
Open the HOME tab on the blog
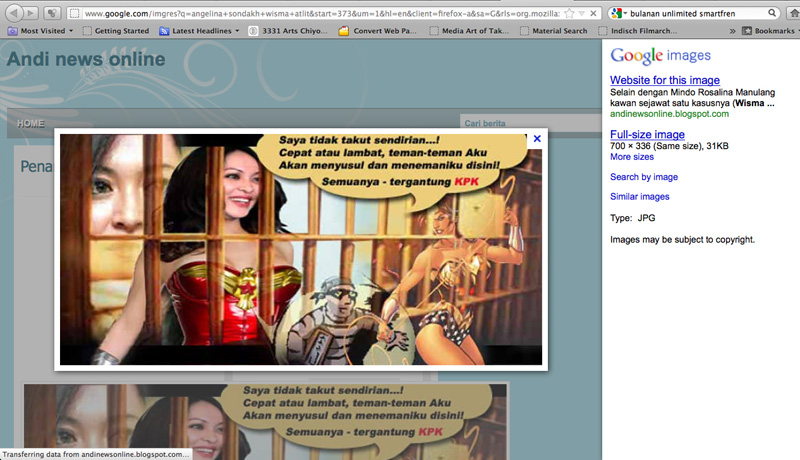pyautogui.click(x=31, y=123)
